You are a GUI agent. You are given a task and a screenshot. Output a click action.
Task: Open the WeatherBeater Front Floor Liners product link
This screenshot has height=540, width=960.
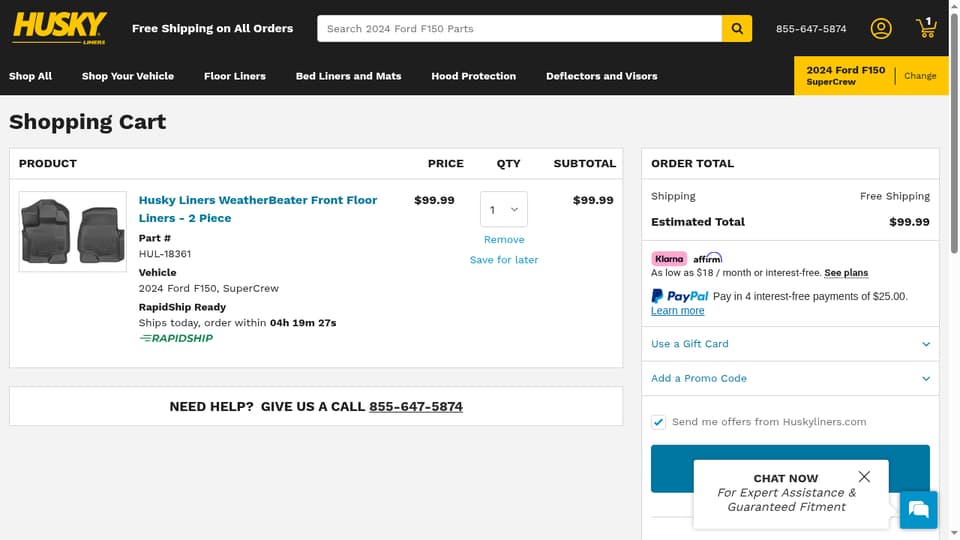coord(258,209)
